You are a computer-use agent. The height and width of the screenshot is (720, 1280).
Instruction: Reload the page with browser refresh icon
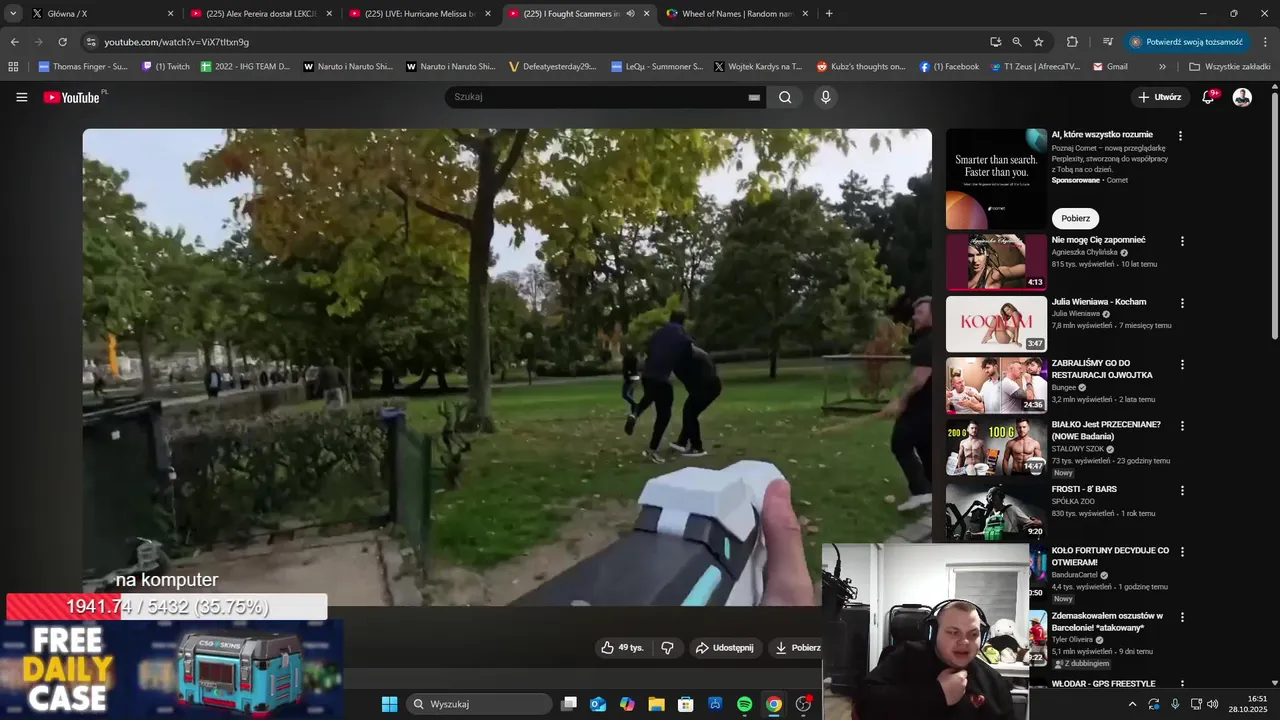click(63, 42)
